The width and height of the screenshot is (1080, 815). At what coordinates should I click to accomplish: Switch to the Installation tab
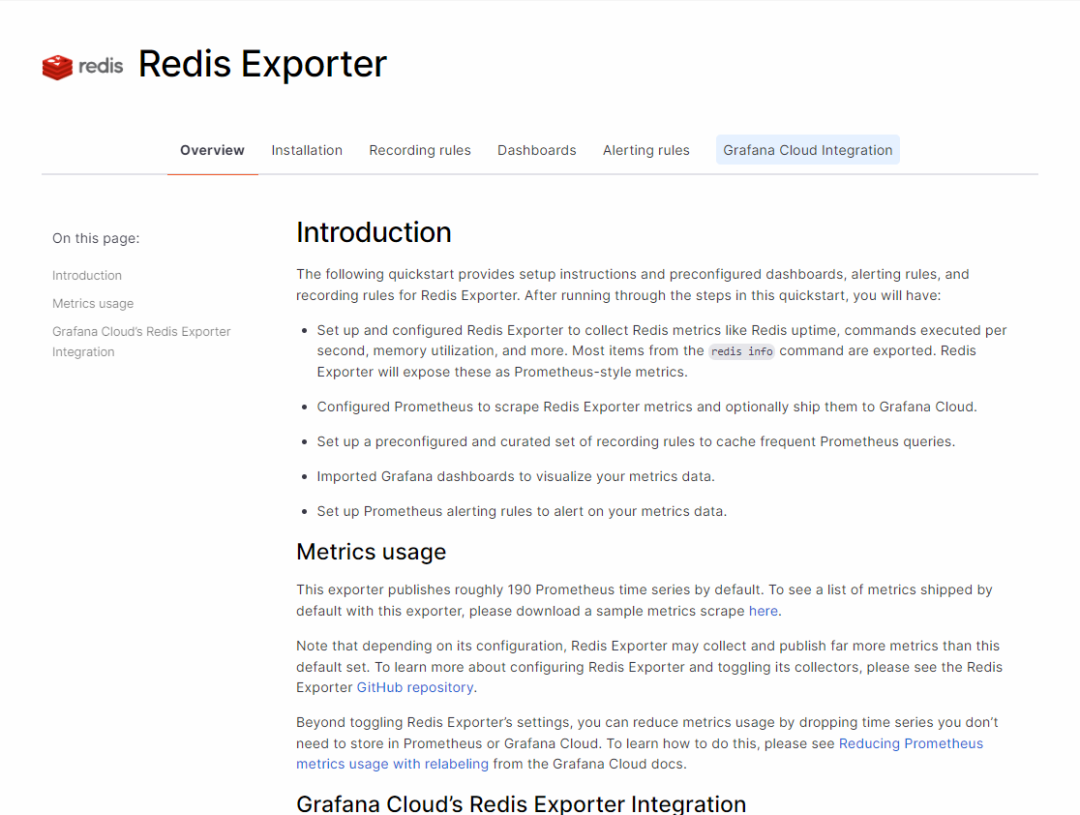(307, 150)
